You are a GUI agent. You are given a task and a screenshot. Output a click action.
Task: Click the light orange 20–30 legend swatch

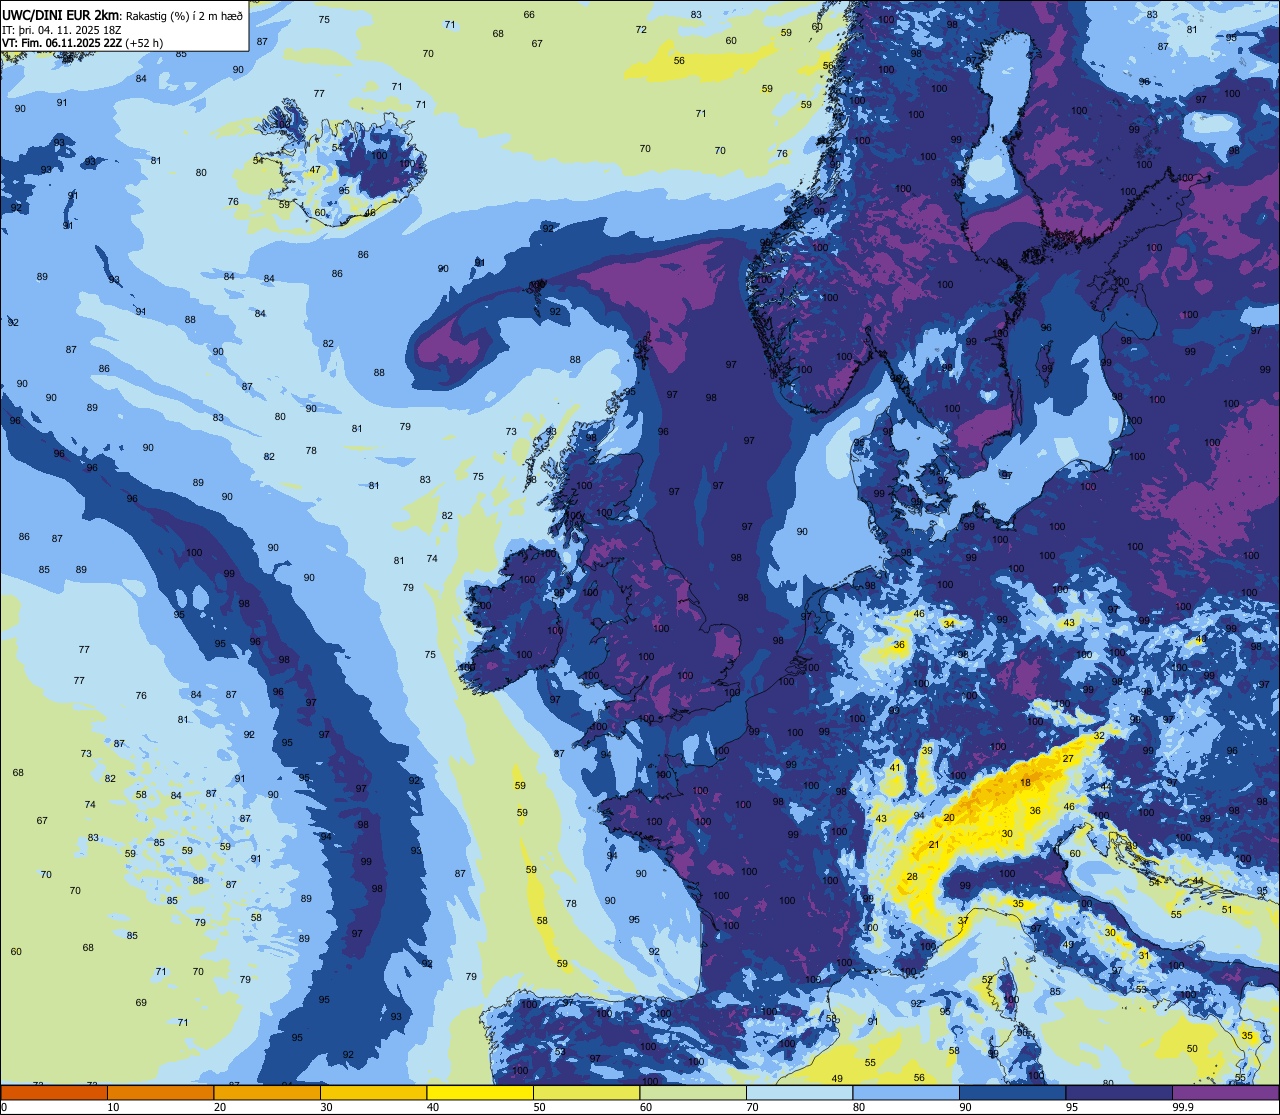tap(267, 1092)
